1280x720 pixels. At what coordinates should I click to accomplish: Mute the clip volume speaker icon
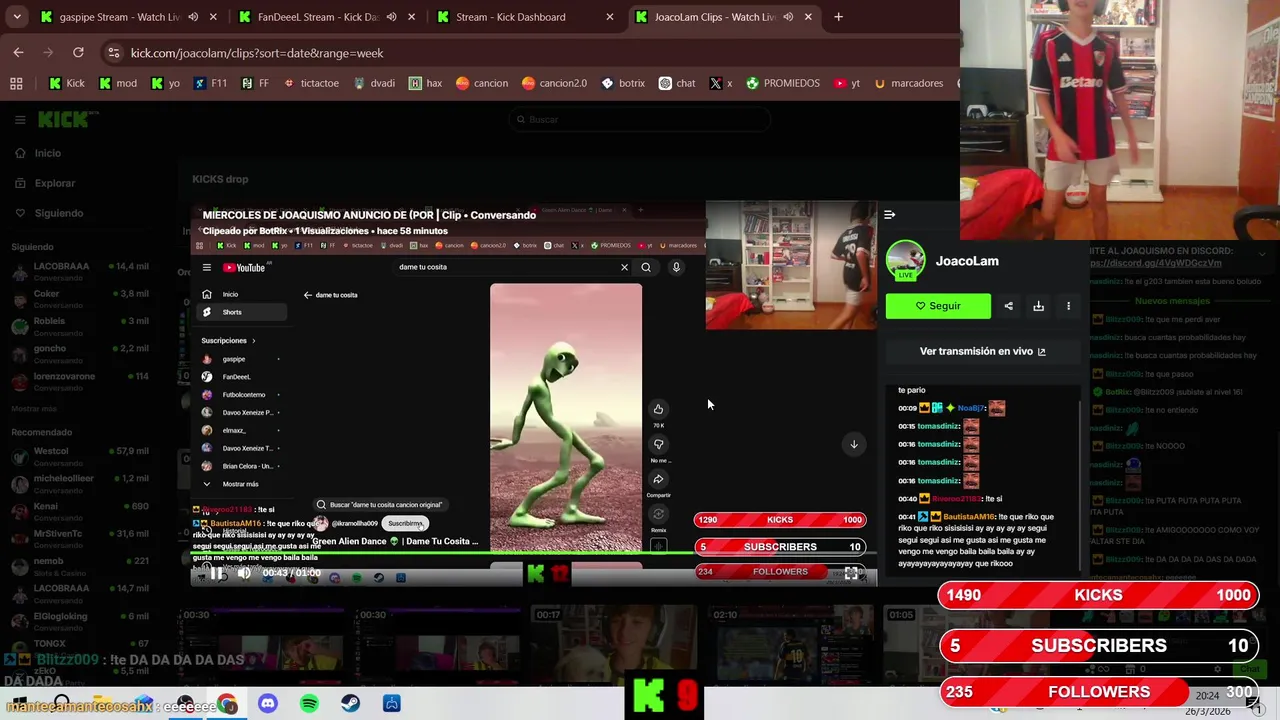244,573
